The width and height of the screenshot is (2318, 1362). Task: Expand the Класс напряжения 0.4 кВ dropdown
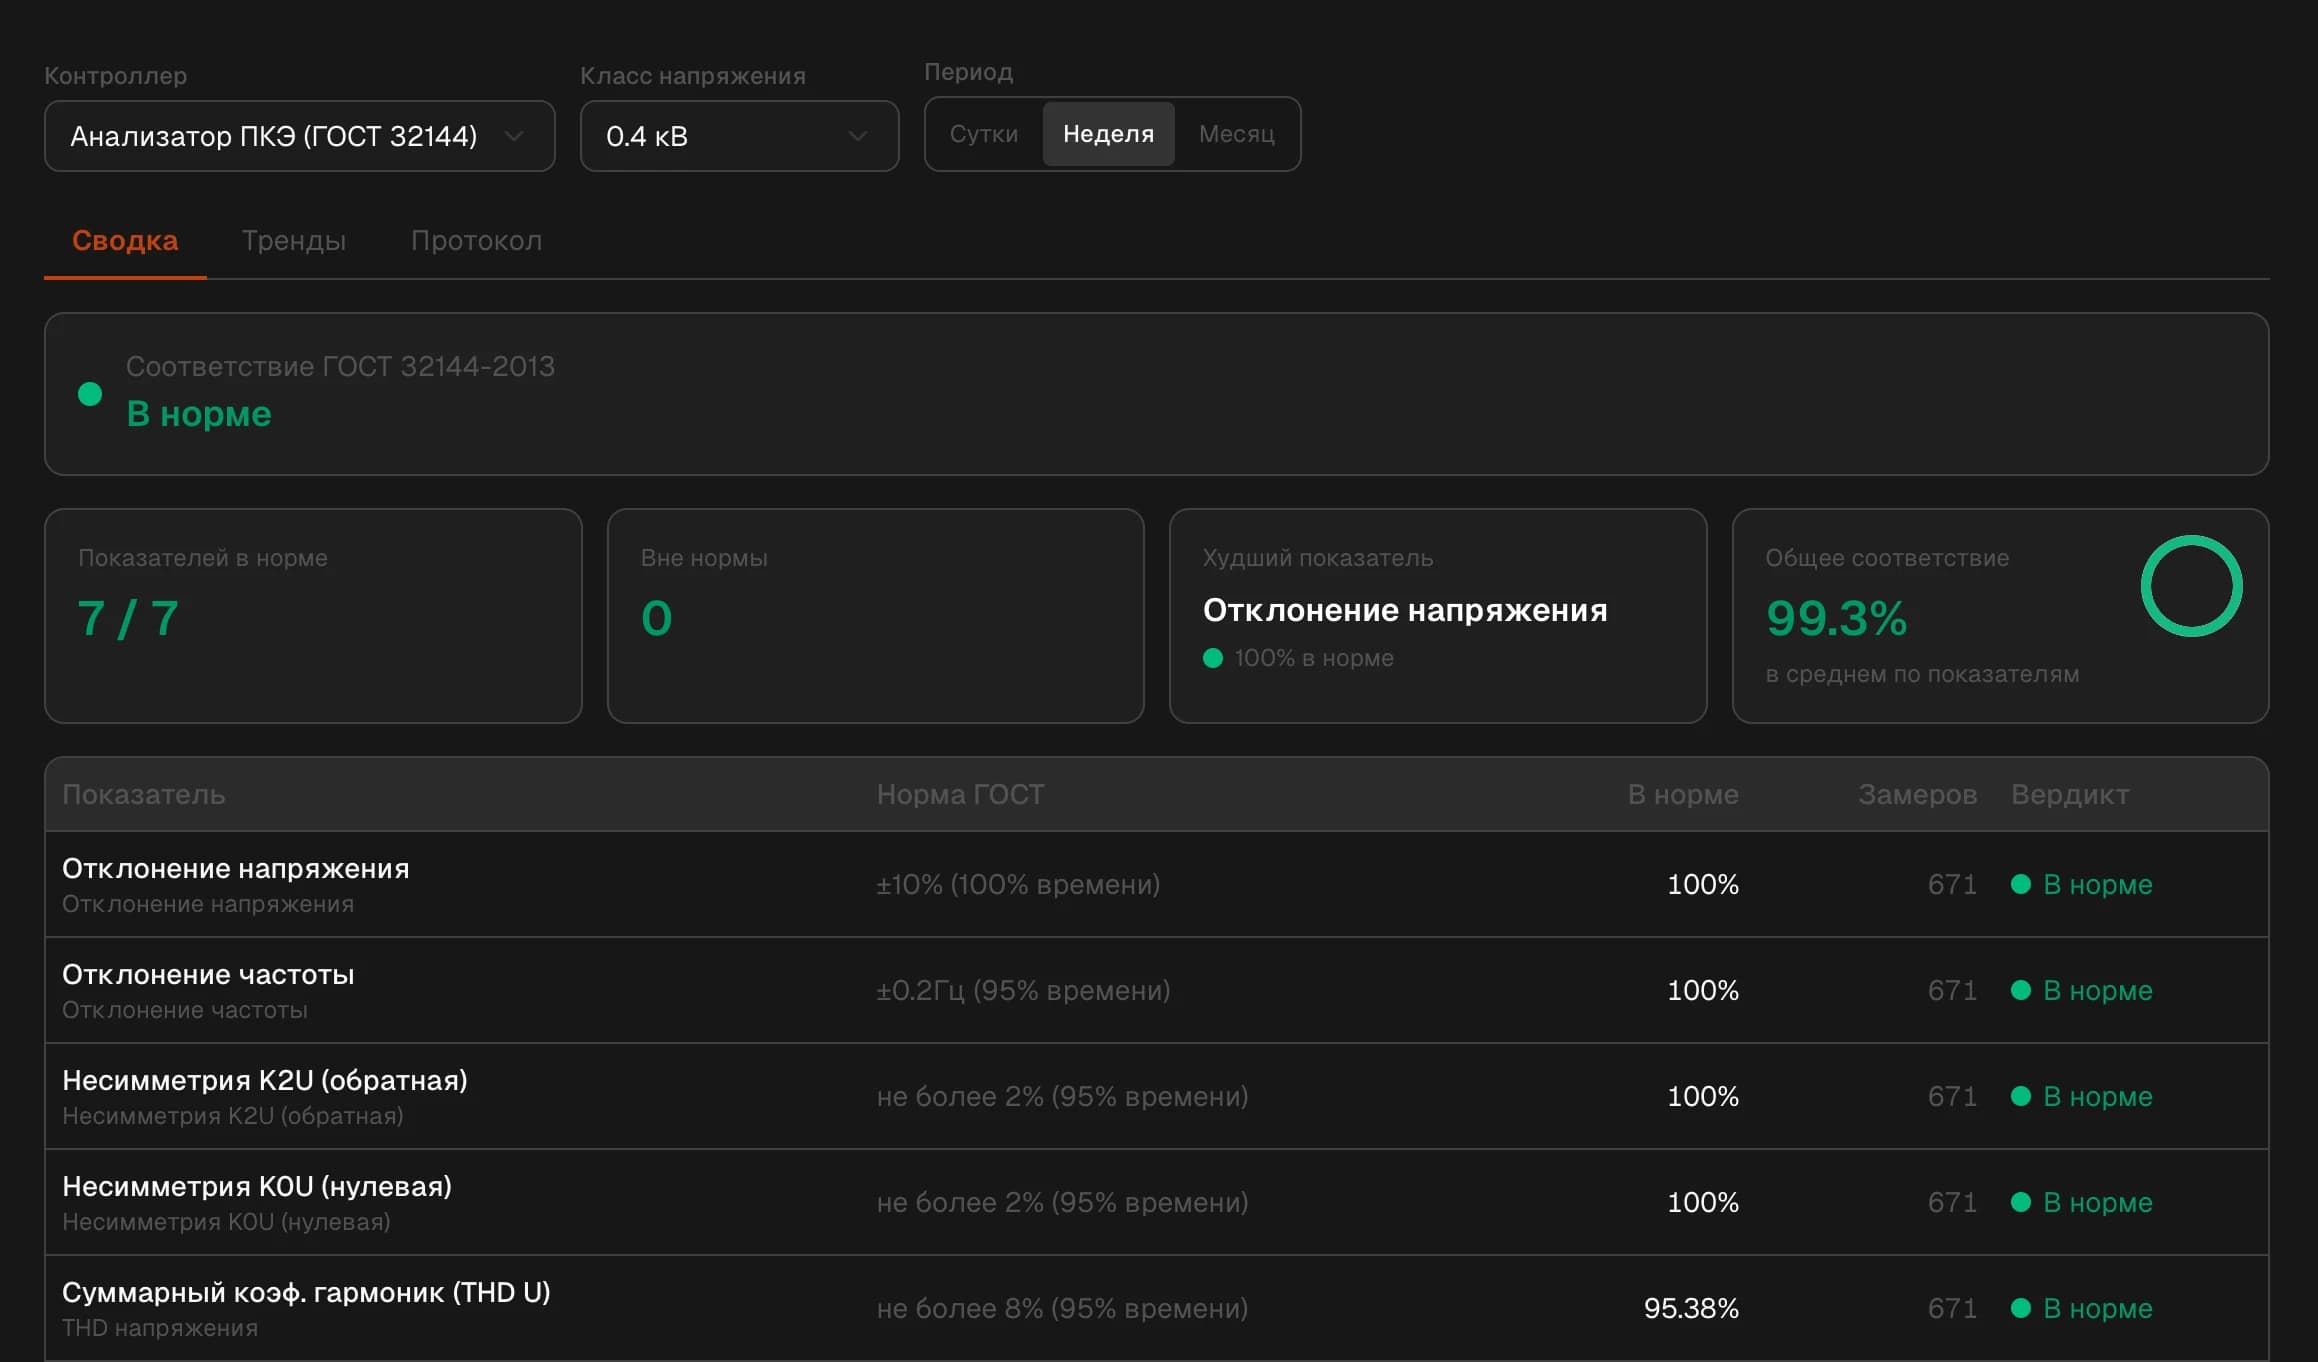(x=739, y=136)
